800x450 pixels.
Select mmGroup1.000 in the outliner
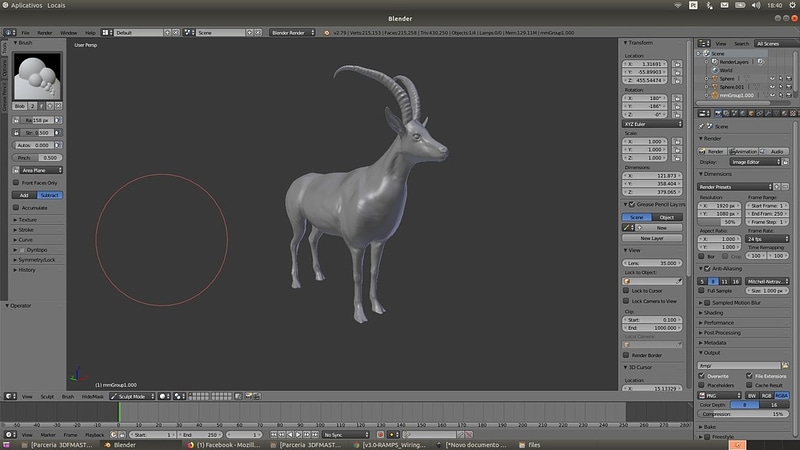tap(736, 95)
